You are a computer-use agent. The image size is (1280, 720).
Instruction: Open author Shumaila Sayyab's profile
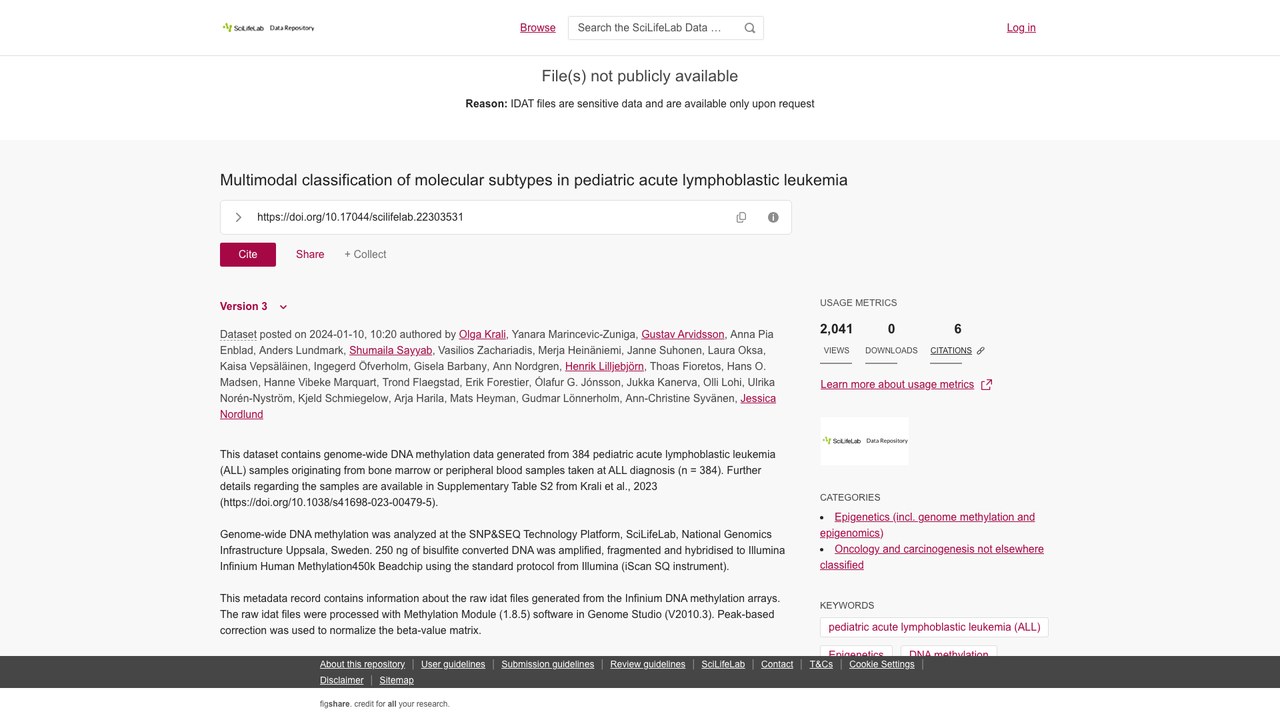(x=391, y=350)
